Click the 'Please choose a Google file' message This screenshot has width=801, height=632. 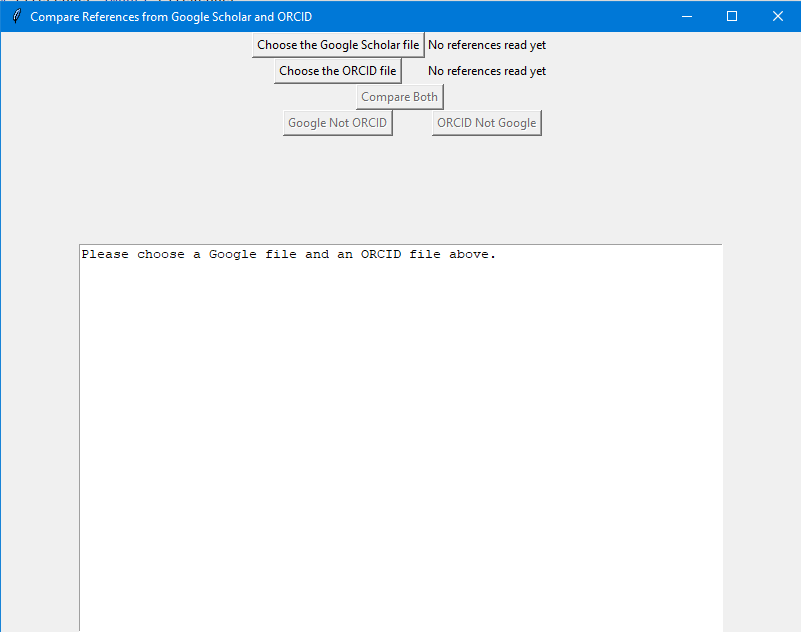coord(289,254)
